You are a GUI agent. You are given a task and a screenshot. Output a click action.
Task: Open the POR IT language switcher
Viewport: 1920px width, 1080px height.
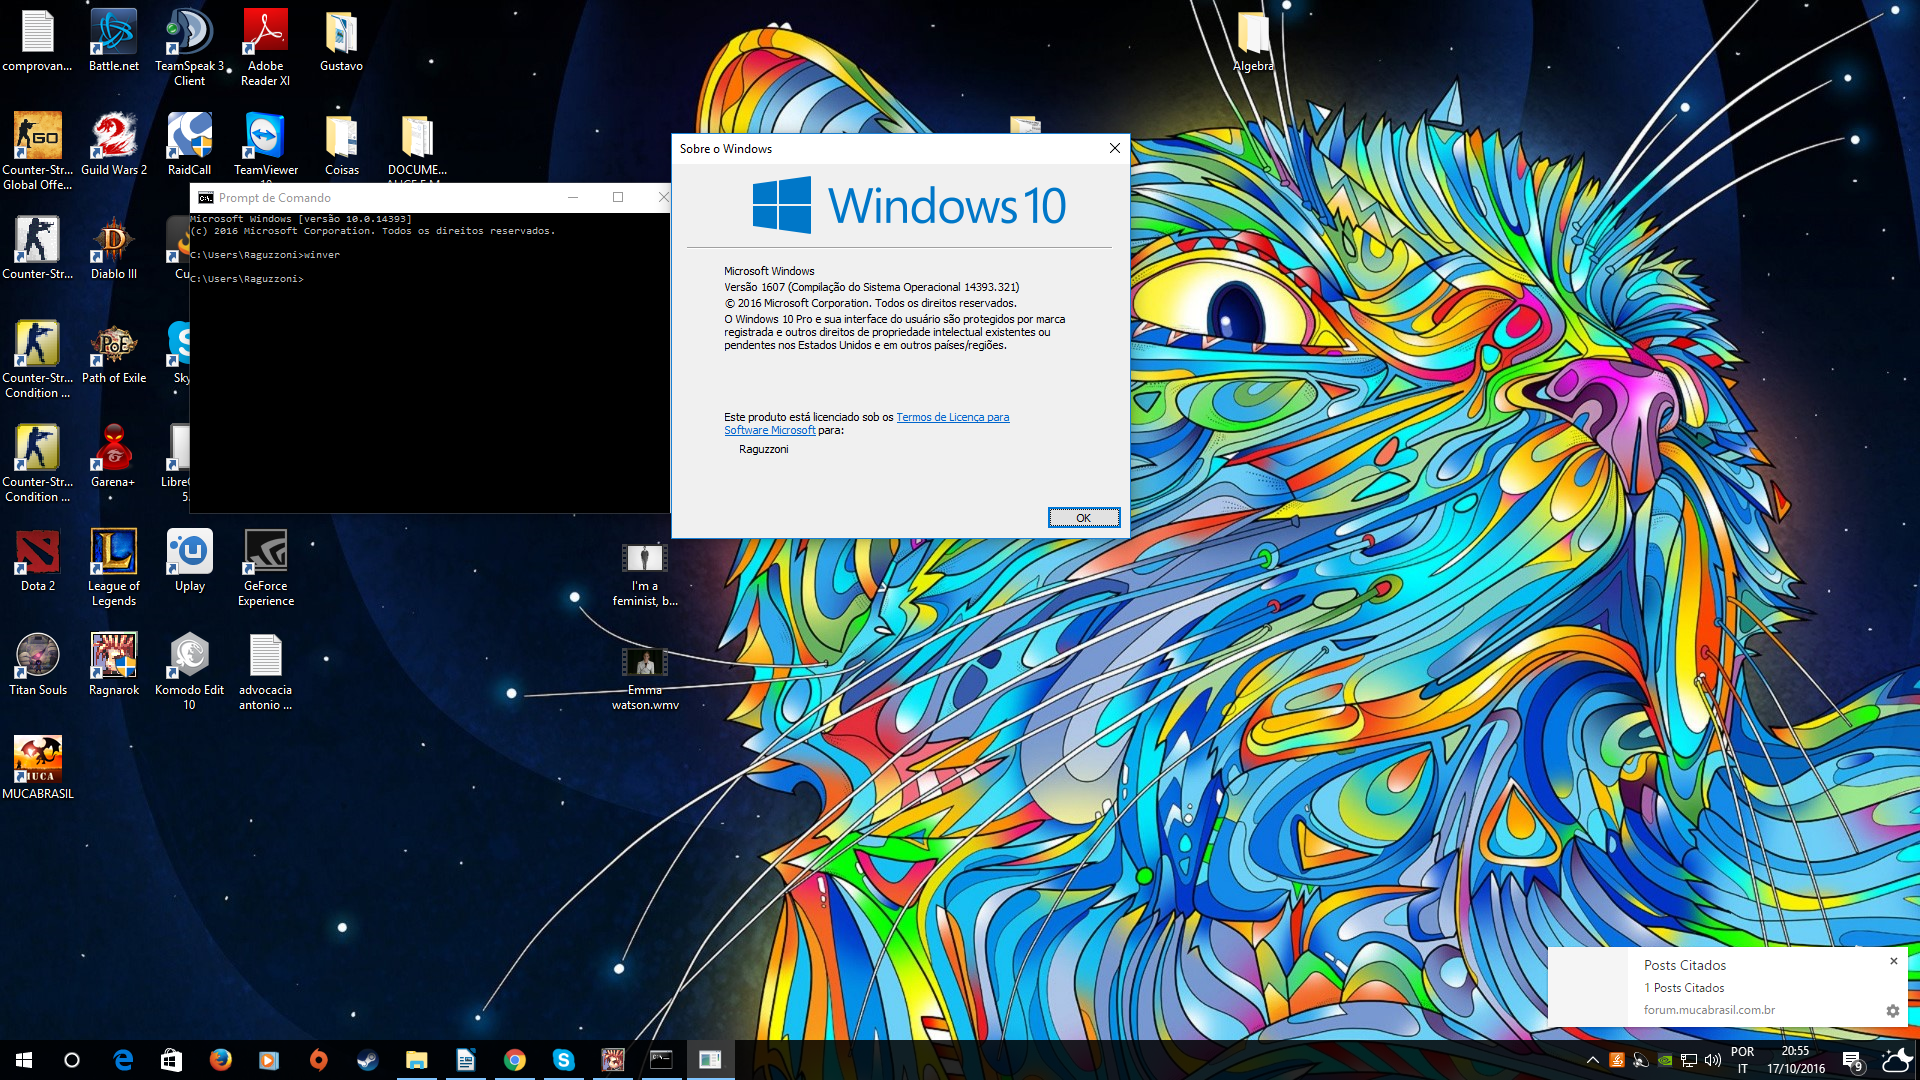1742,1060
